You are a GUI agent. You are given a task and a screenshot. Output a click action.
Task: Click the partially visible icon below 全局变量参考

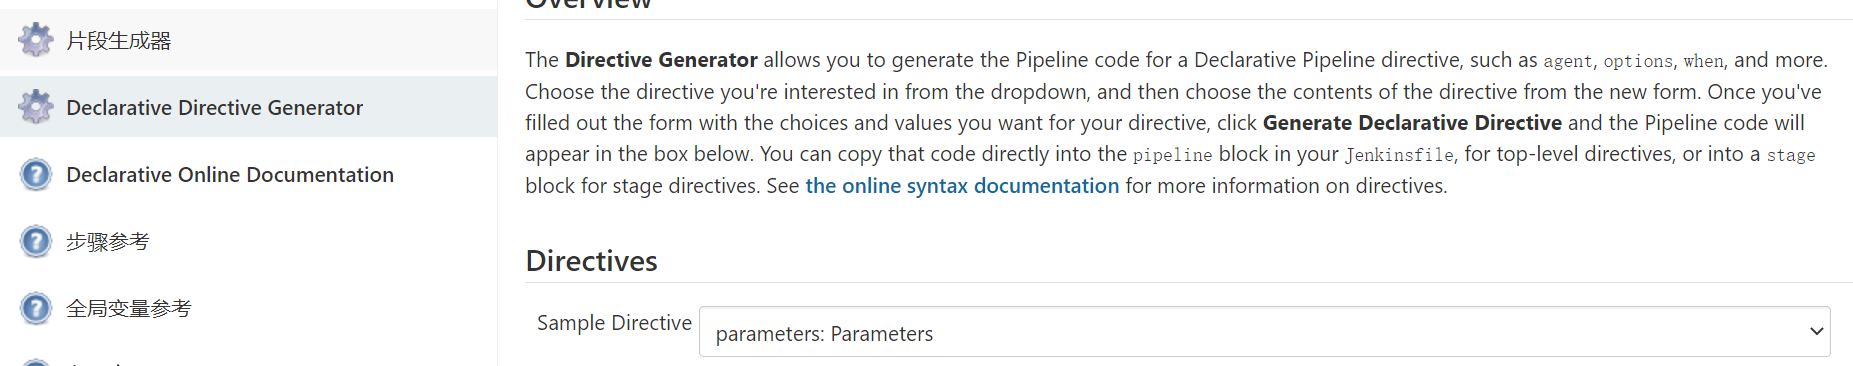(36, 362)
